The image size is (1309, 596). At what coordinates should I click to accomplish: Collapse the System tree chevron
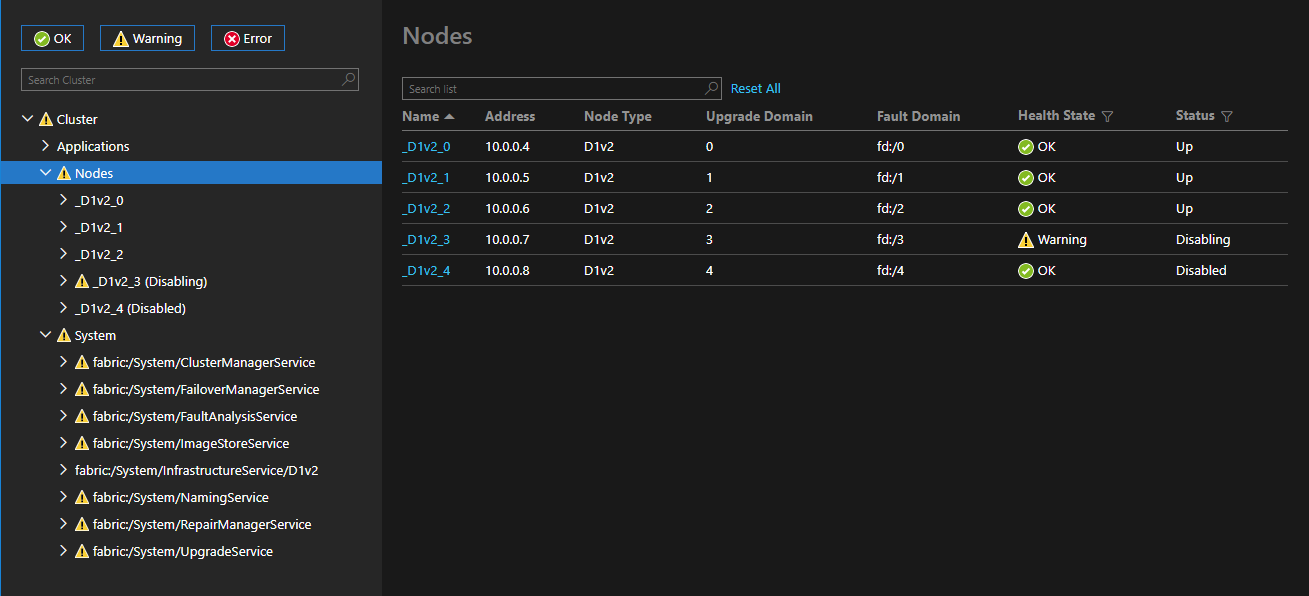coord(45,335)
